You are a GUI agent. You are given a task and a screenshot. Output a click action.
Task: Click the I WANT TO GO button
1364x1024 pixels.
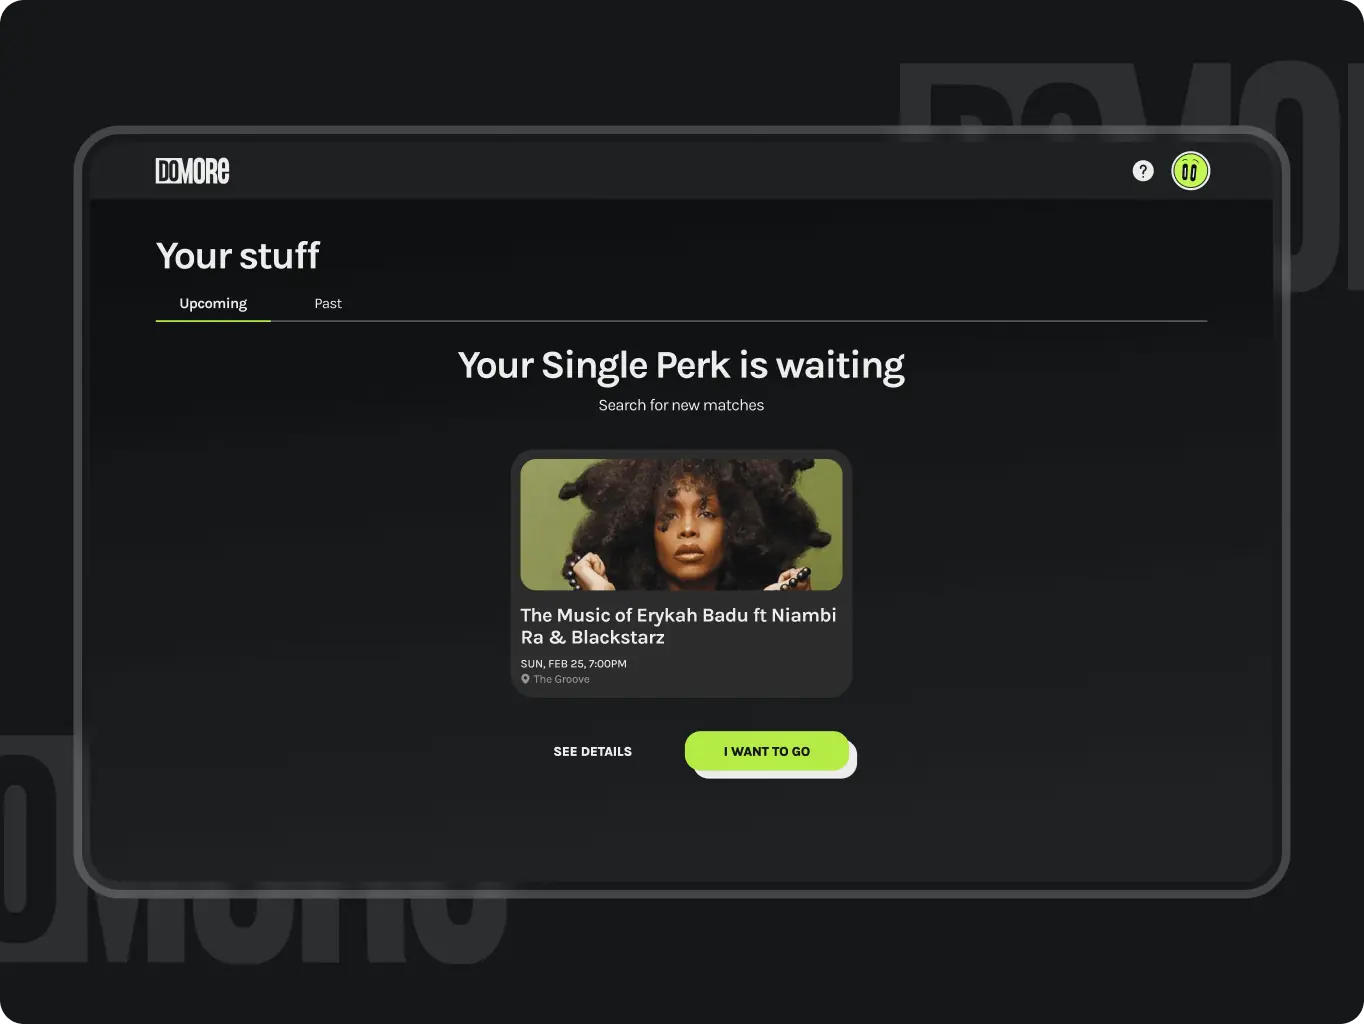coord(767,751)
